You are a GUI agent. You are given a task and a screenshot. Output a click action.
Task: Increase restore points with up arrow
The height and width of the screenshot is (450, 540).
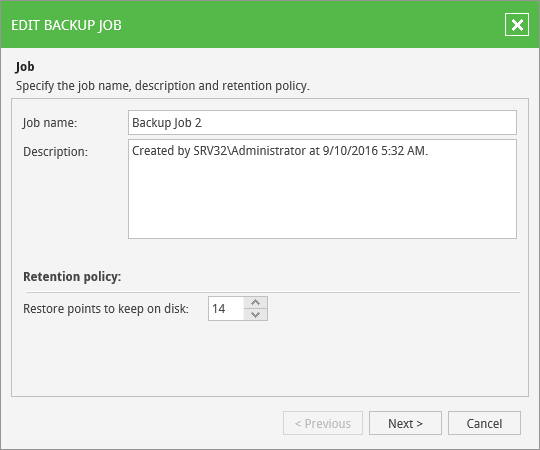[x=255, y=303]
